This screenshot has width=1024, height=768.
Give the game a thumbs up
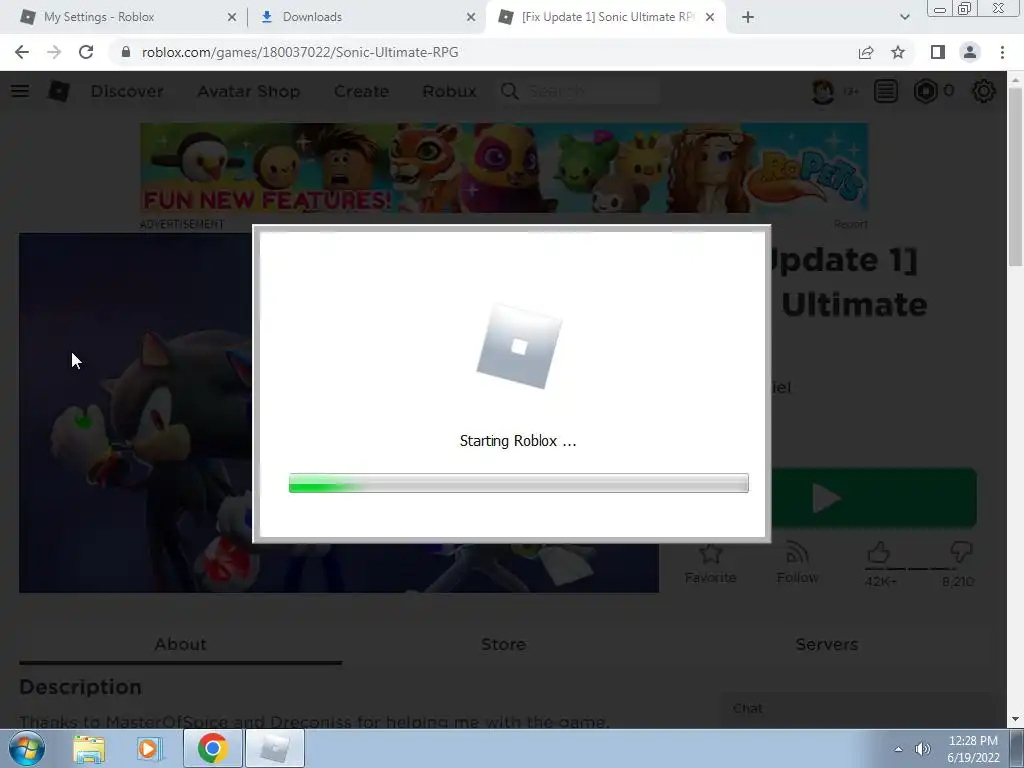(x=879, y=553)
